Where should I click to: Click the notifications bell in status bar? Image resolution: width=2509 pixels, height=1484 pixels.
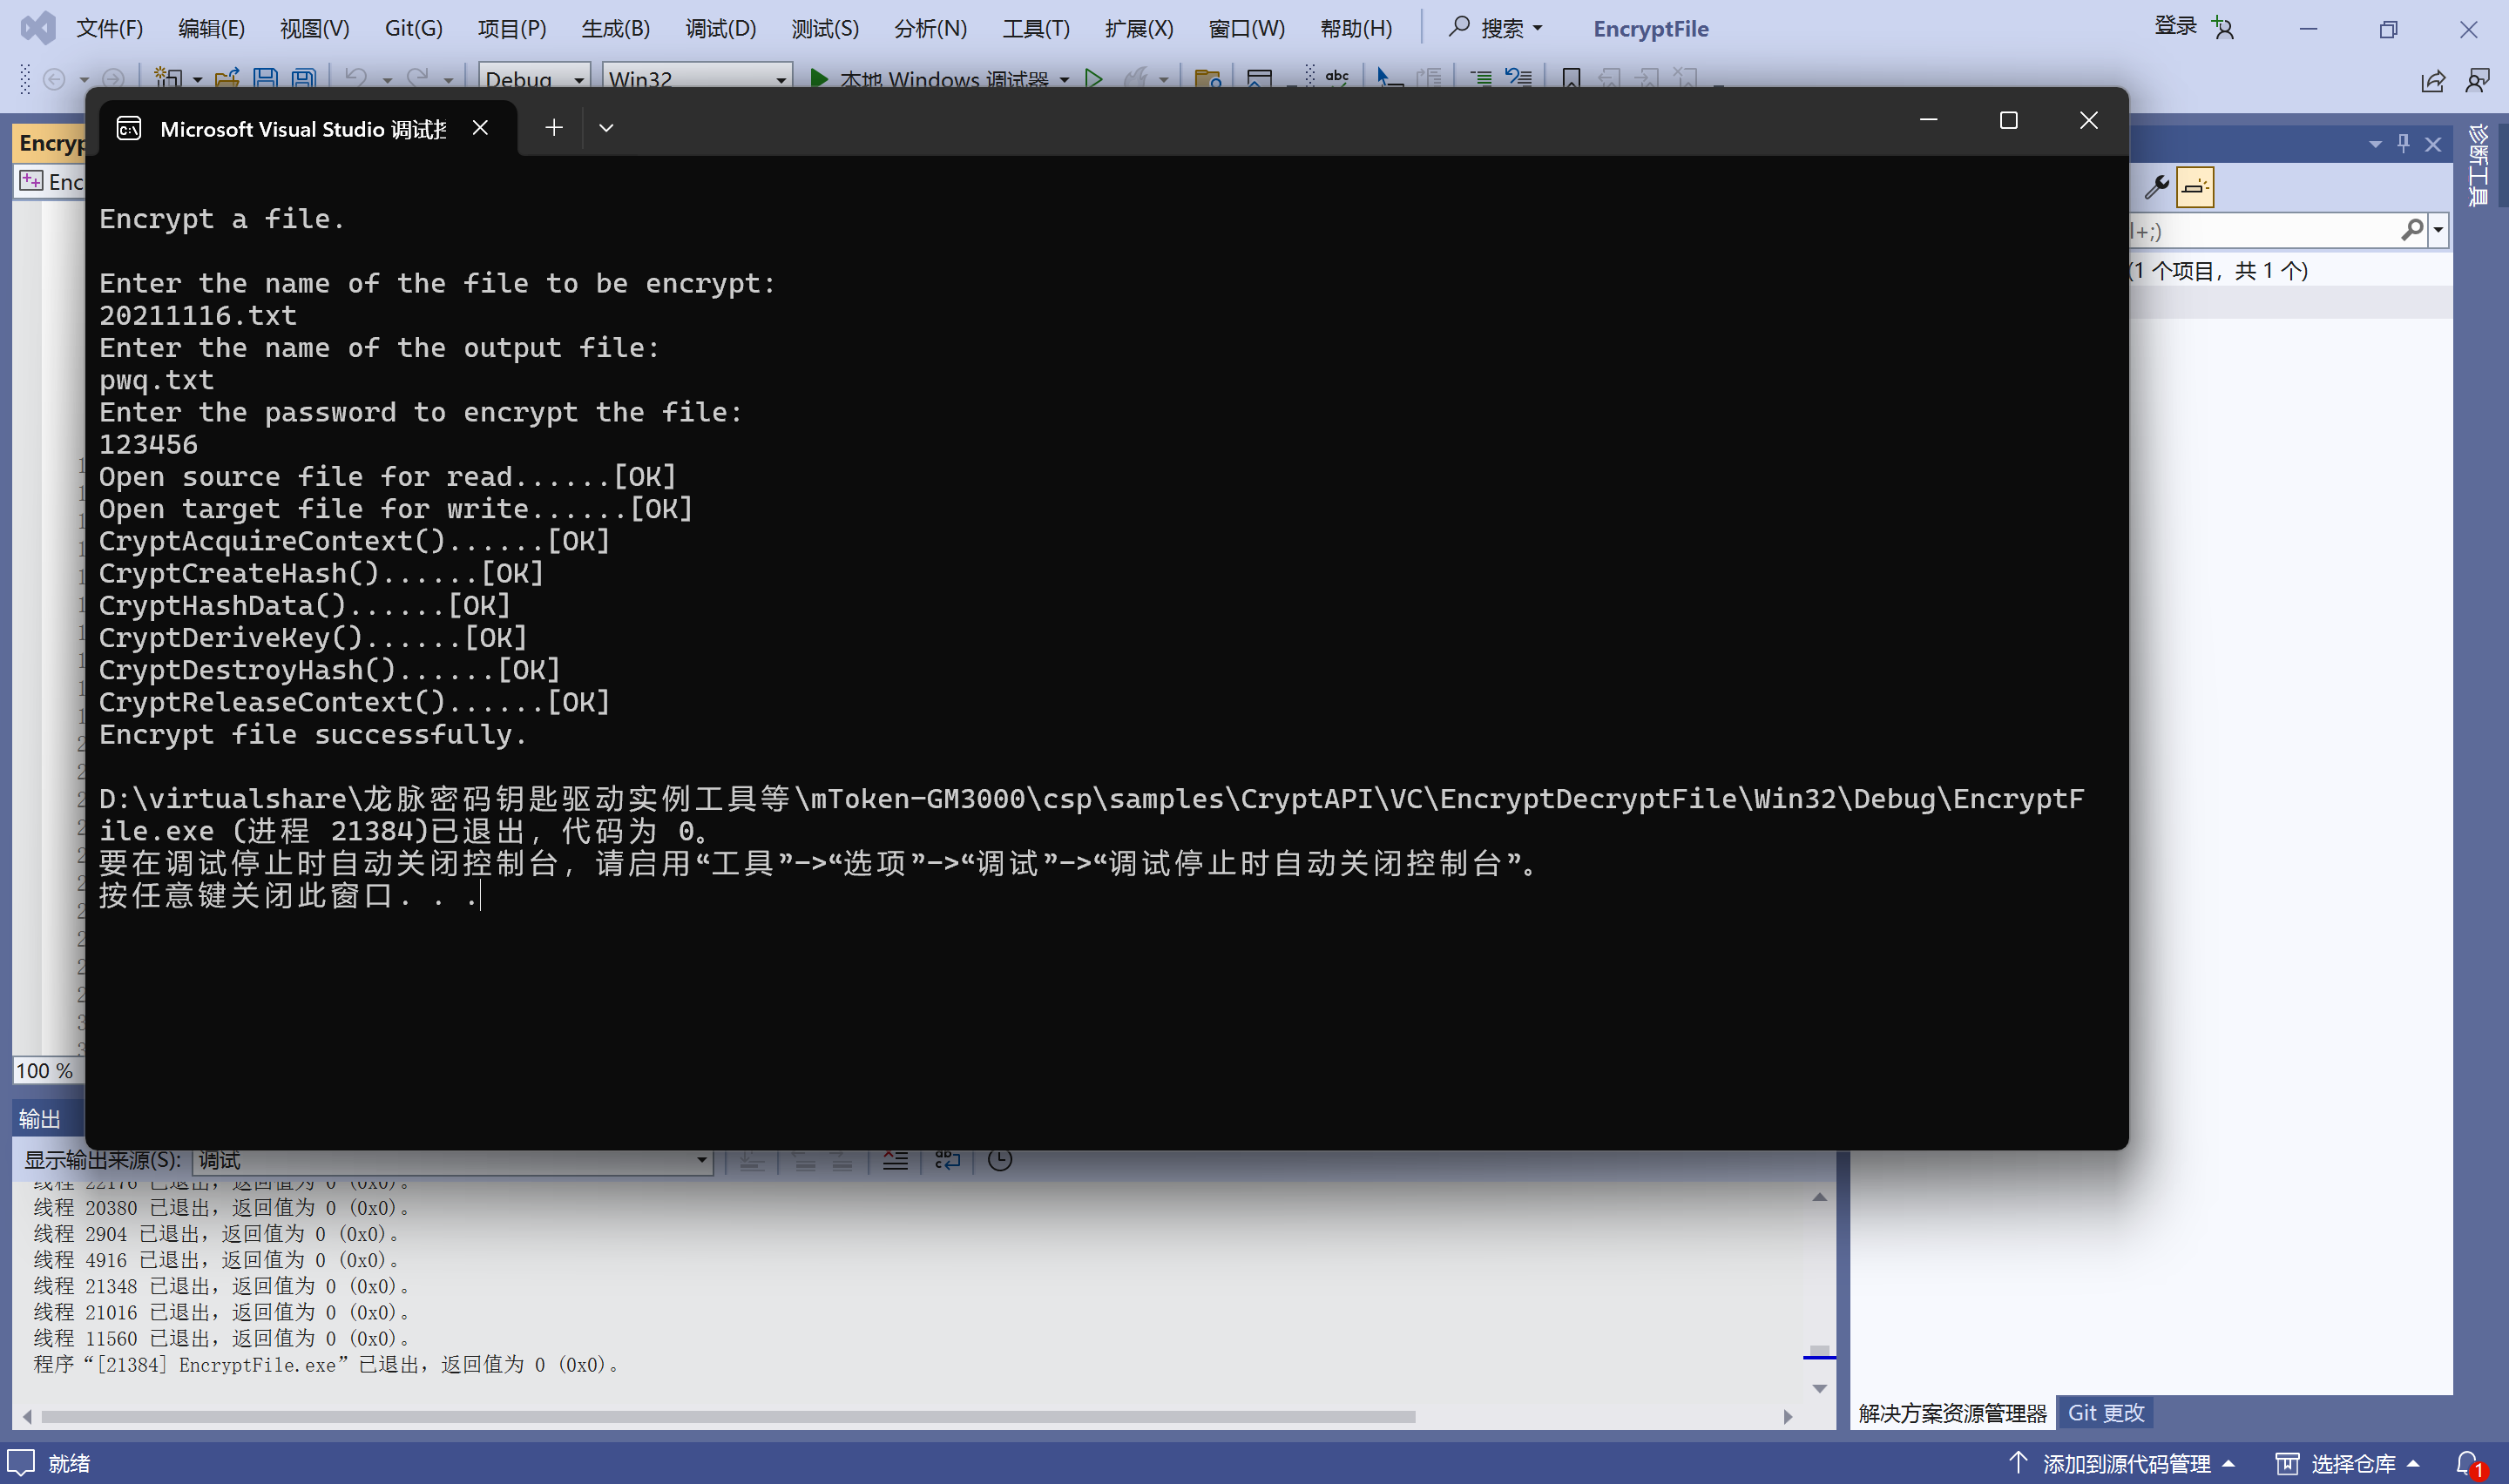[x=2468, y=1463]
